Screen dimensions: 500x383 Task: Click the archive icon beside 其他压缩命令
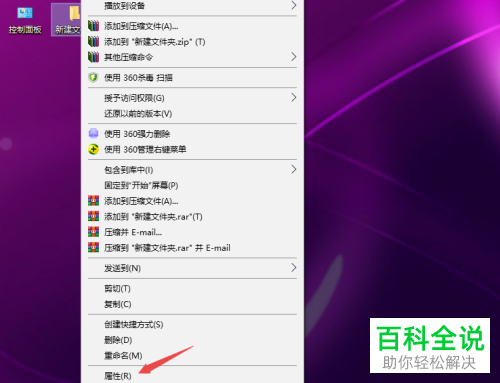coord(93,57)
